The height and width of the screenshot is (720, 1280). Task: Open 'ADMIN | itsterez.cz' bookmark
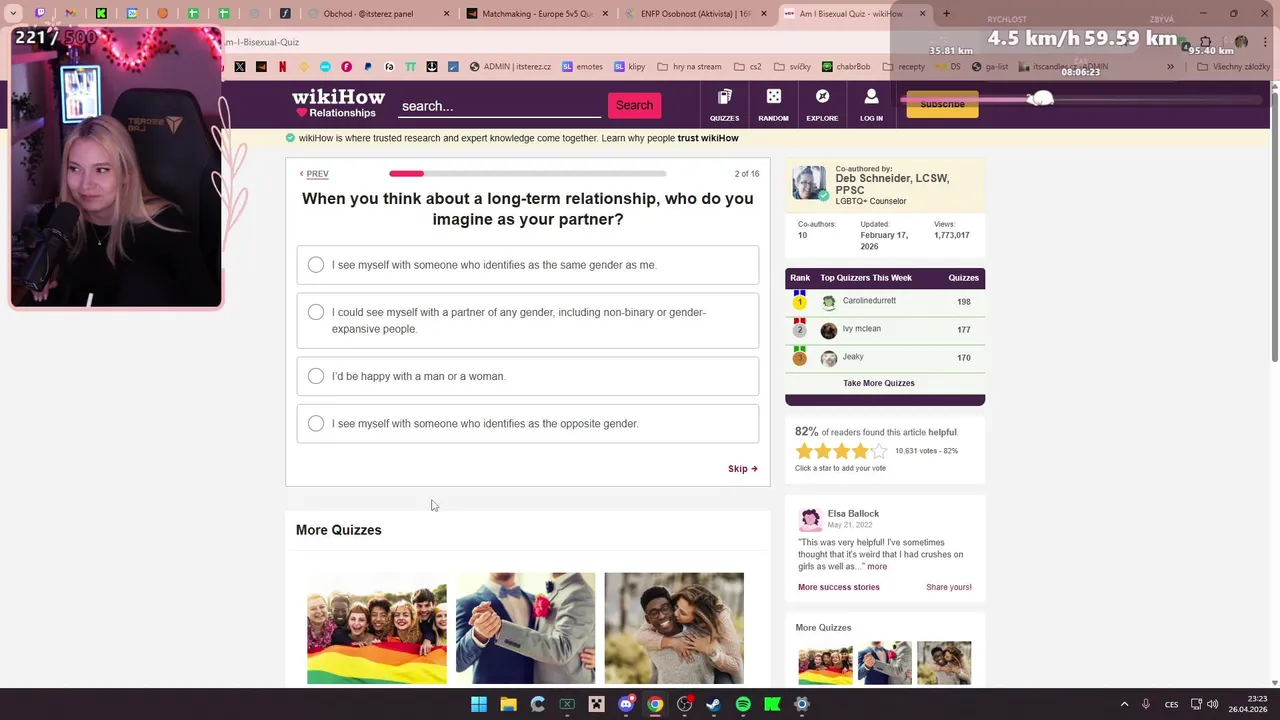tap(512, 67)
